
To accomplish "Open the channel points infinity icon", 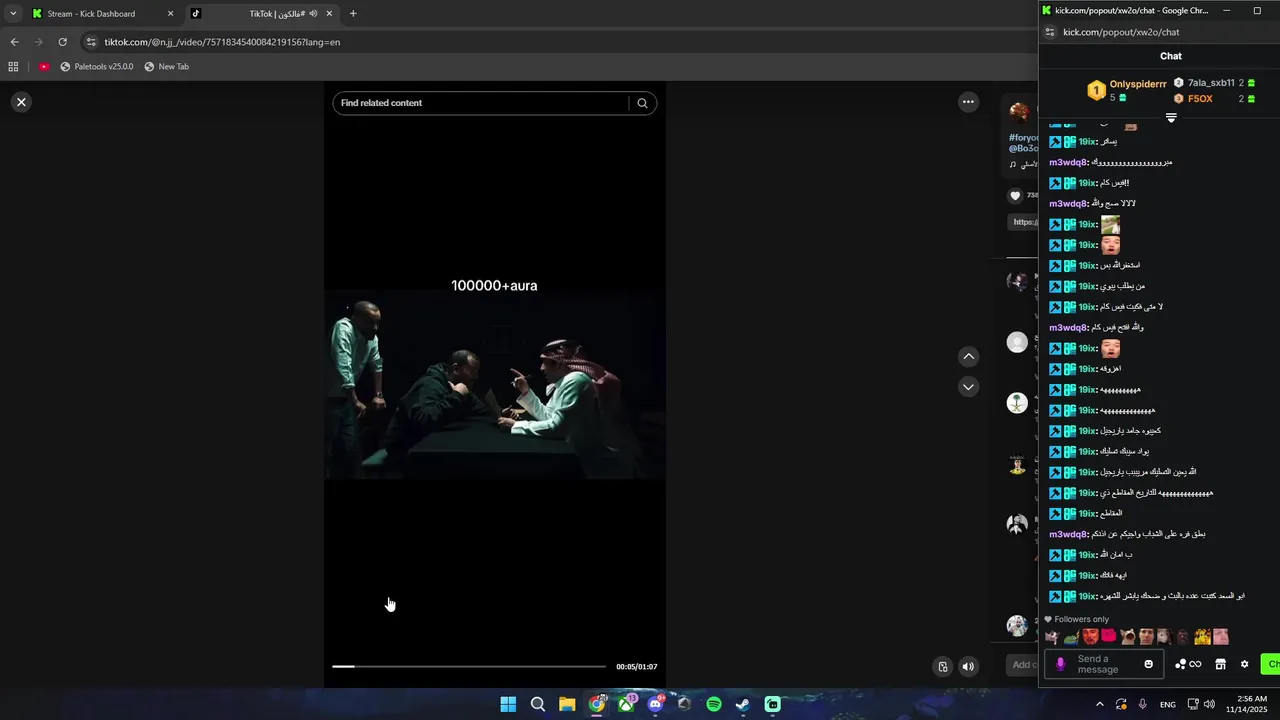I will 1189,664.
